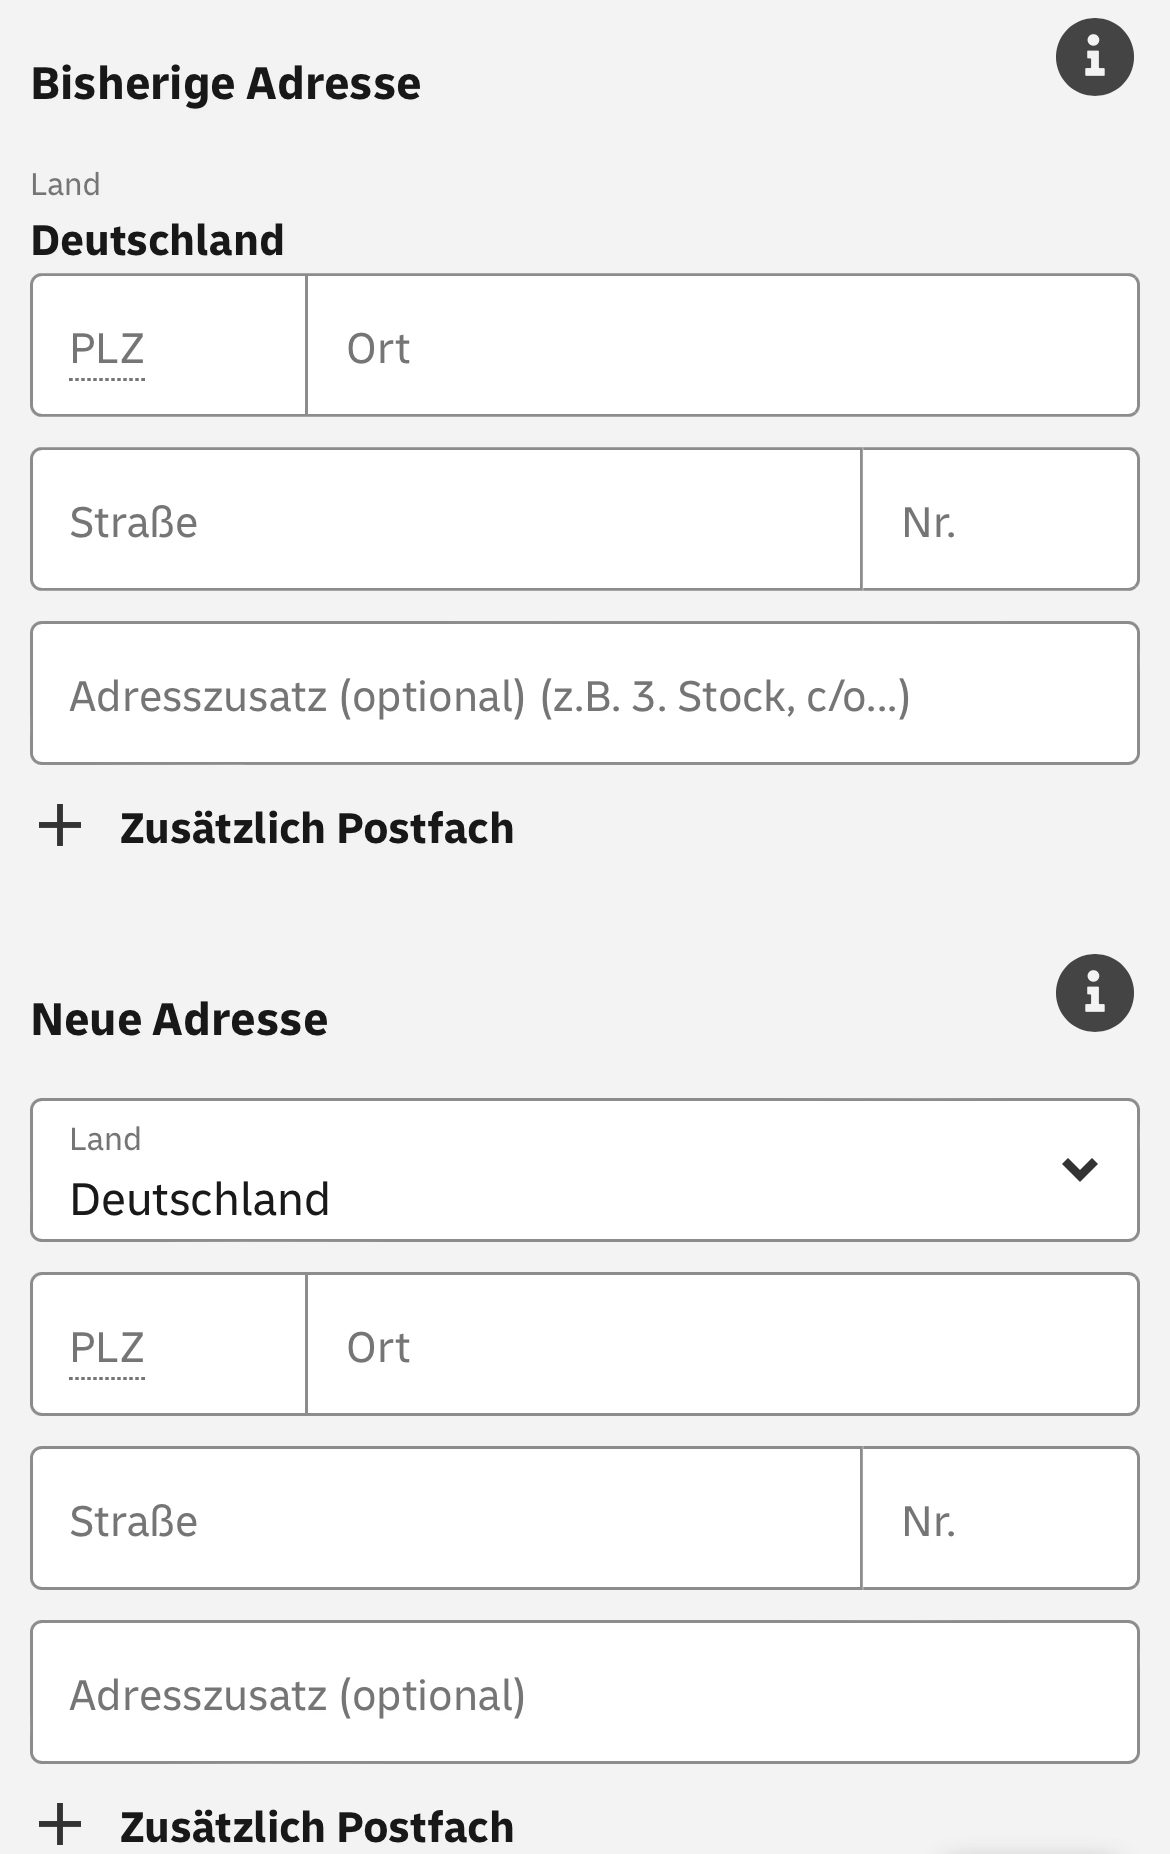Select Straße field of previous address
This screenshot has width=1170, height=1854.
point(446,519)
